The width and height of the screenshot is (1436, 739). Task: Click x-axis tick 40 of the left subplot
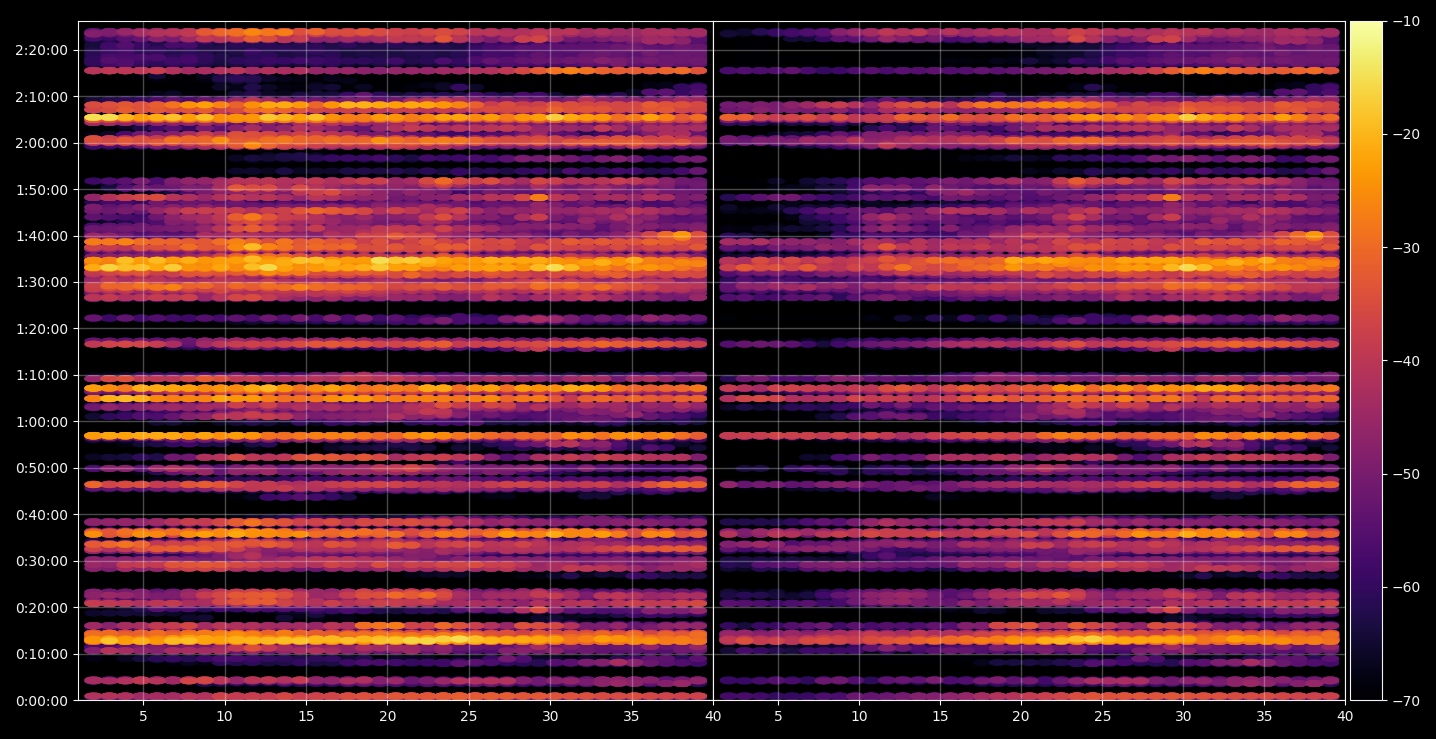point(713,716)
